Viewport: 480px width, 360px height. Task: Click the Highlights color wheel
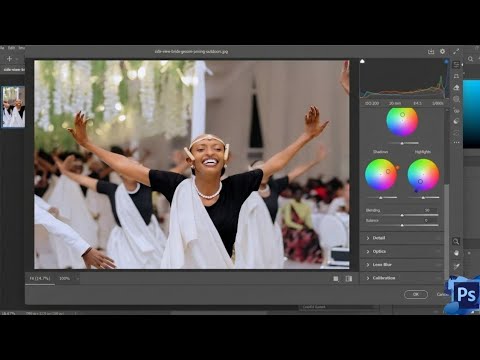point(423,175)
